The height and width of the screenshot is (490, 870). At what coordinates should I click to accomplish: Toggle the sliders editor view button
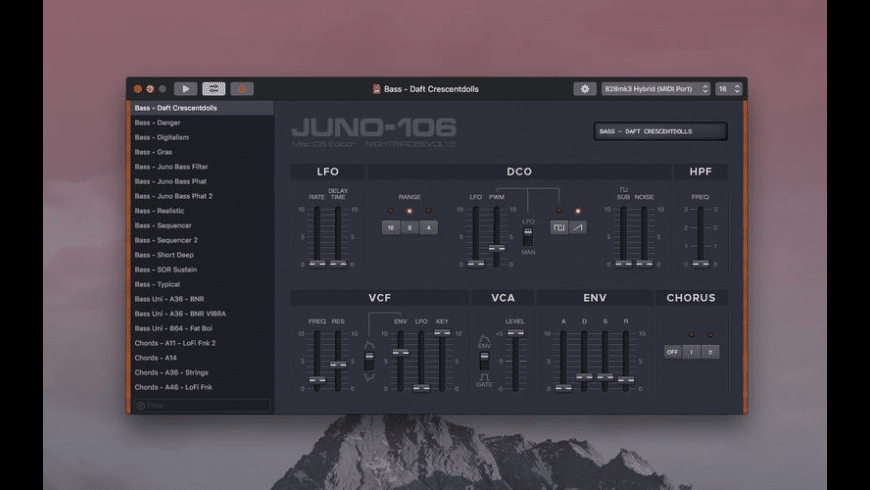click(214, 89)
